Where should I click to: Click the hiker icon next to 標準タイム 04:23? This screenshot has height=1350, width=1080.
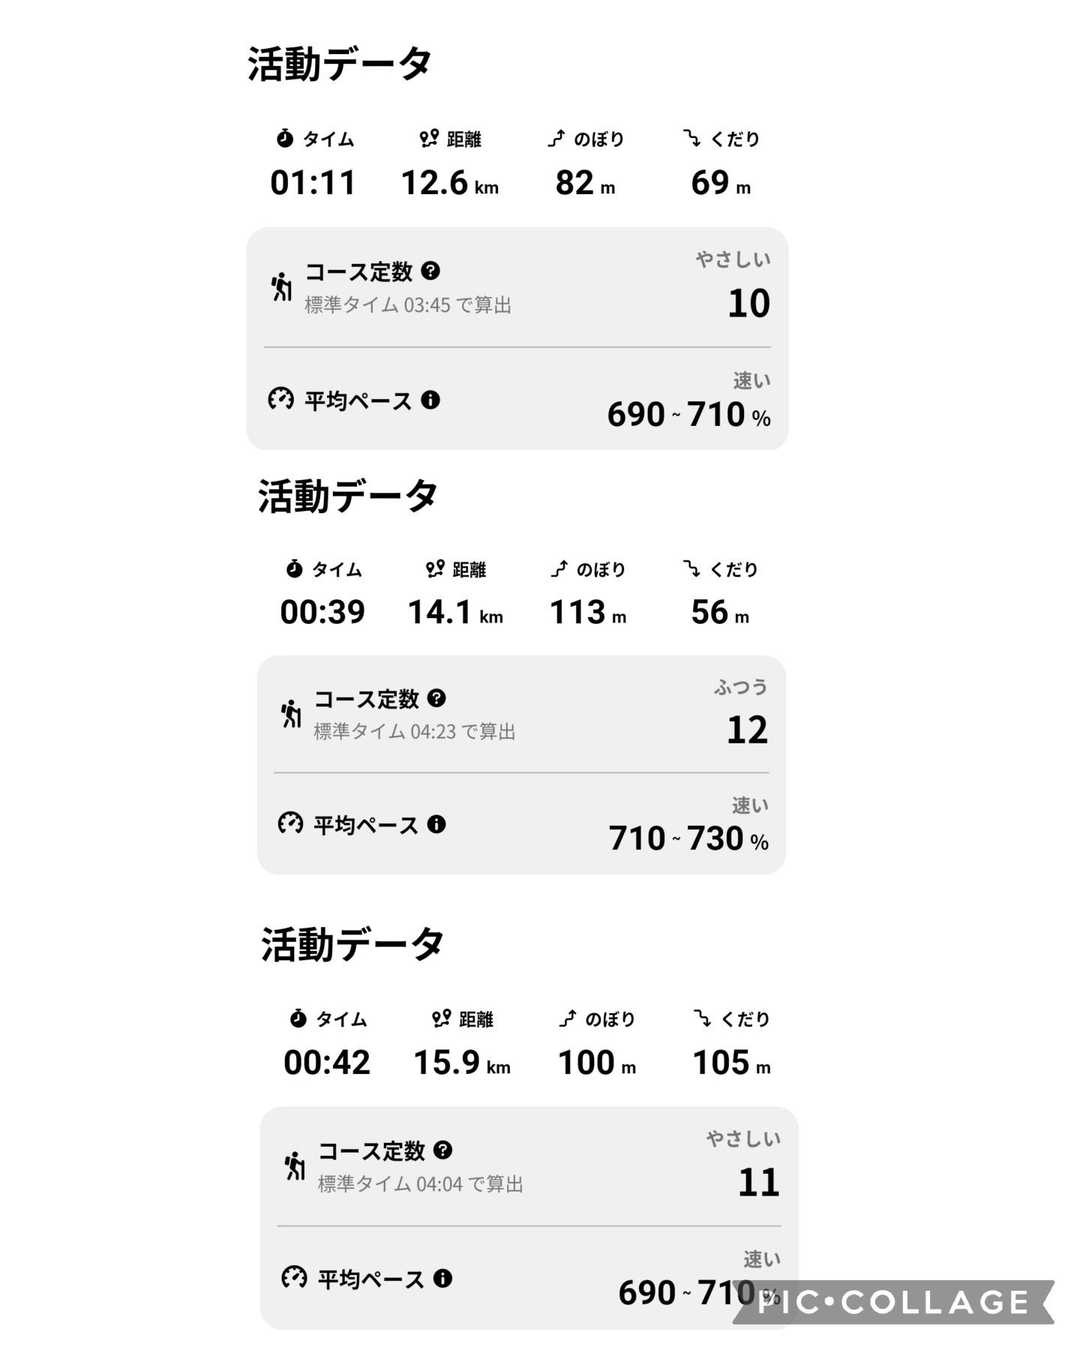point(291,714)
